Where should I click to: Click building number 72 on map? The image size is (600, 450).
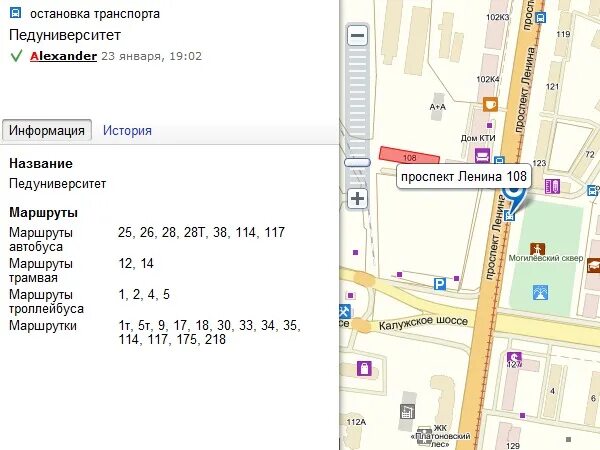point(590,154)
